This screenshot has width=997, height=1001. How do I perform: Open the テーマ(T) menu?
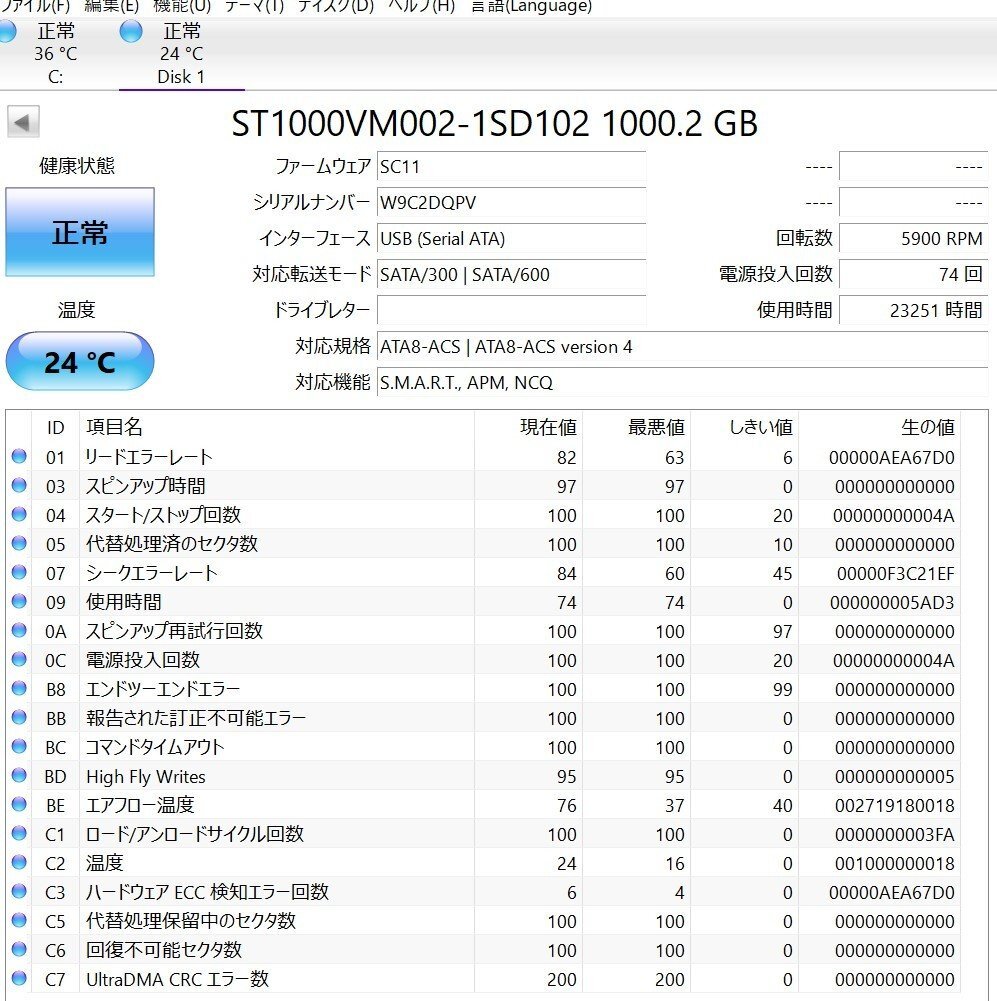(x=257, y=5)
